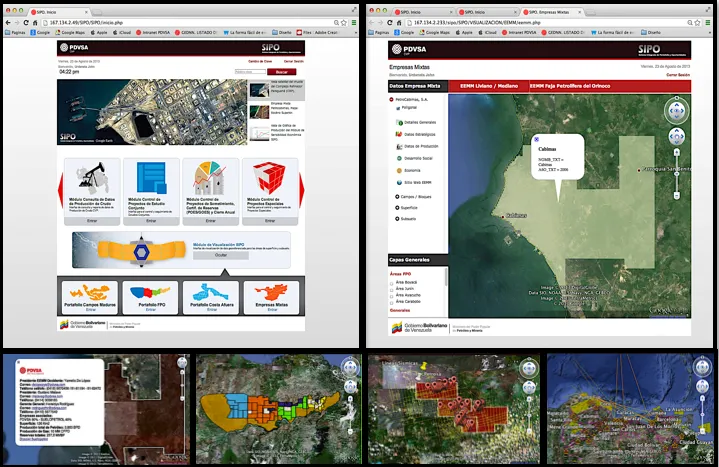
Task: Click the search text field beside Buscar
Action: pyautogui.click(x=250, y=72)
